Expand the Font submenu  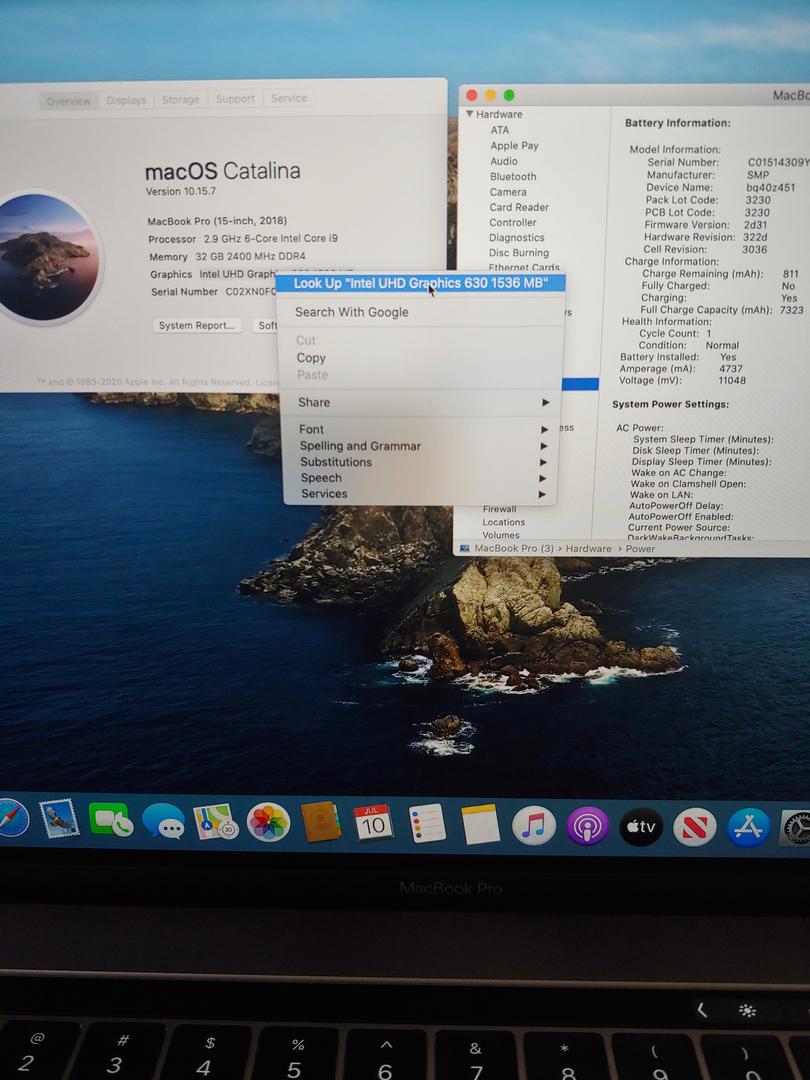point(421,429)
